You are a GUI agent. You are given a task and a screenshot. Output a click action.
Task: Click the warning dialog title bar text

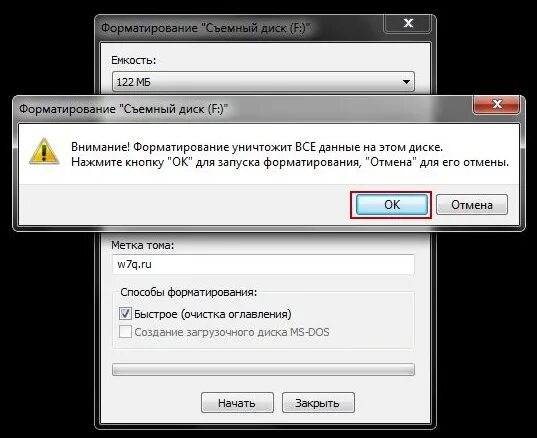124,109
